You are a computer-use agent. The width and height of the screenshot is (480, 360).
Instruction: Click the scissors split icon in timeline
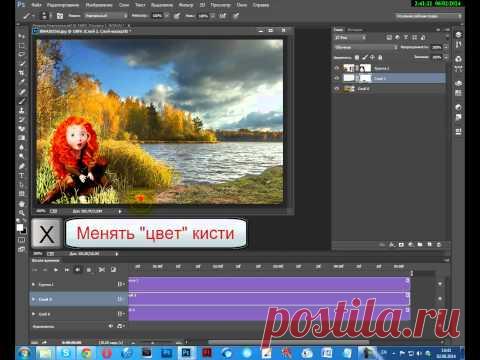click(x=102, y=269)
